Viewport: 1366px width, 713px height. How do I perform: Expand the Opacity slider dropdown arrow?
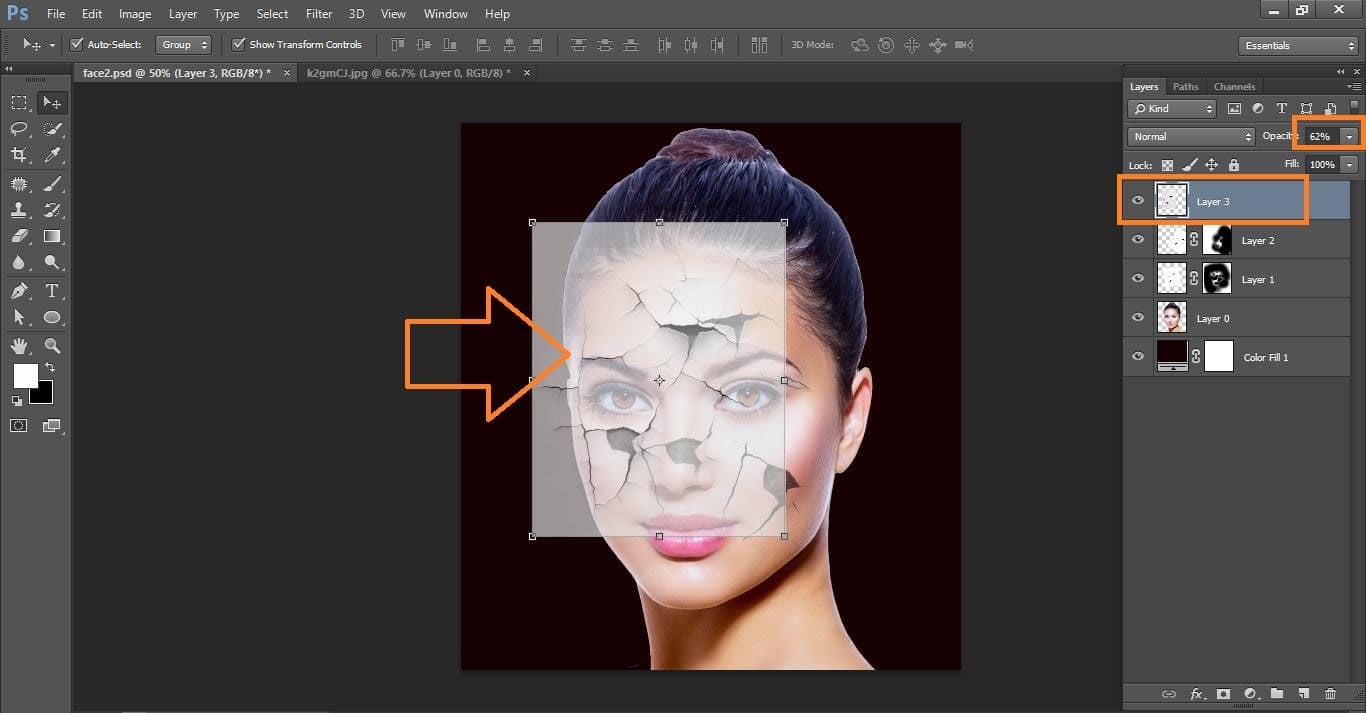tap(1350, 136)
